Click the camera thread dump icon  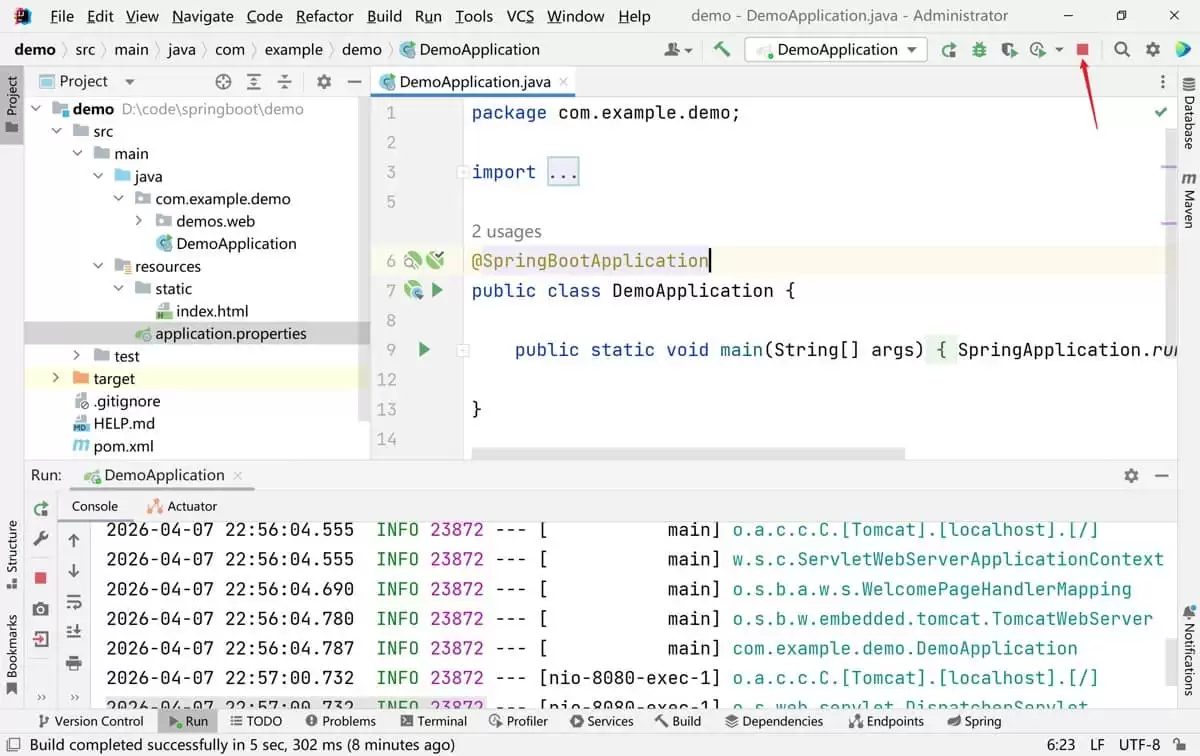pos(41,608)
